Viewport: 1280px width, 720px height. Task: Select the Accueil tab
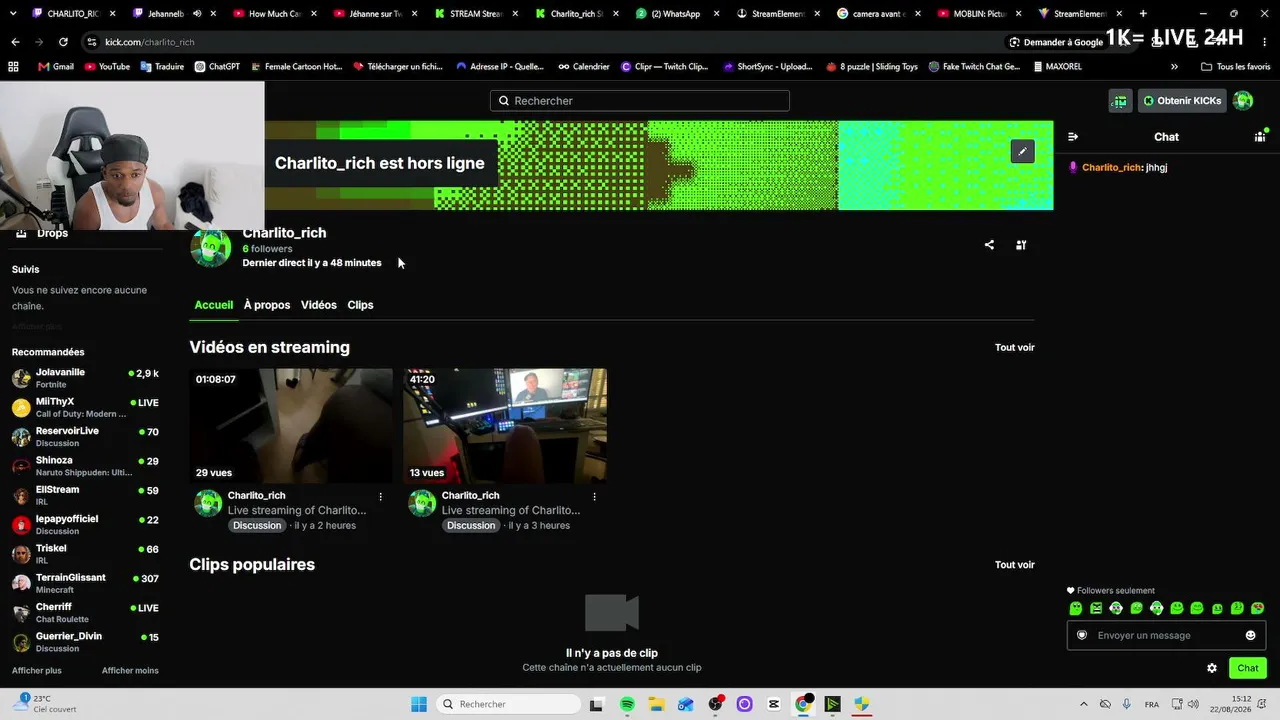[214, 305]
